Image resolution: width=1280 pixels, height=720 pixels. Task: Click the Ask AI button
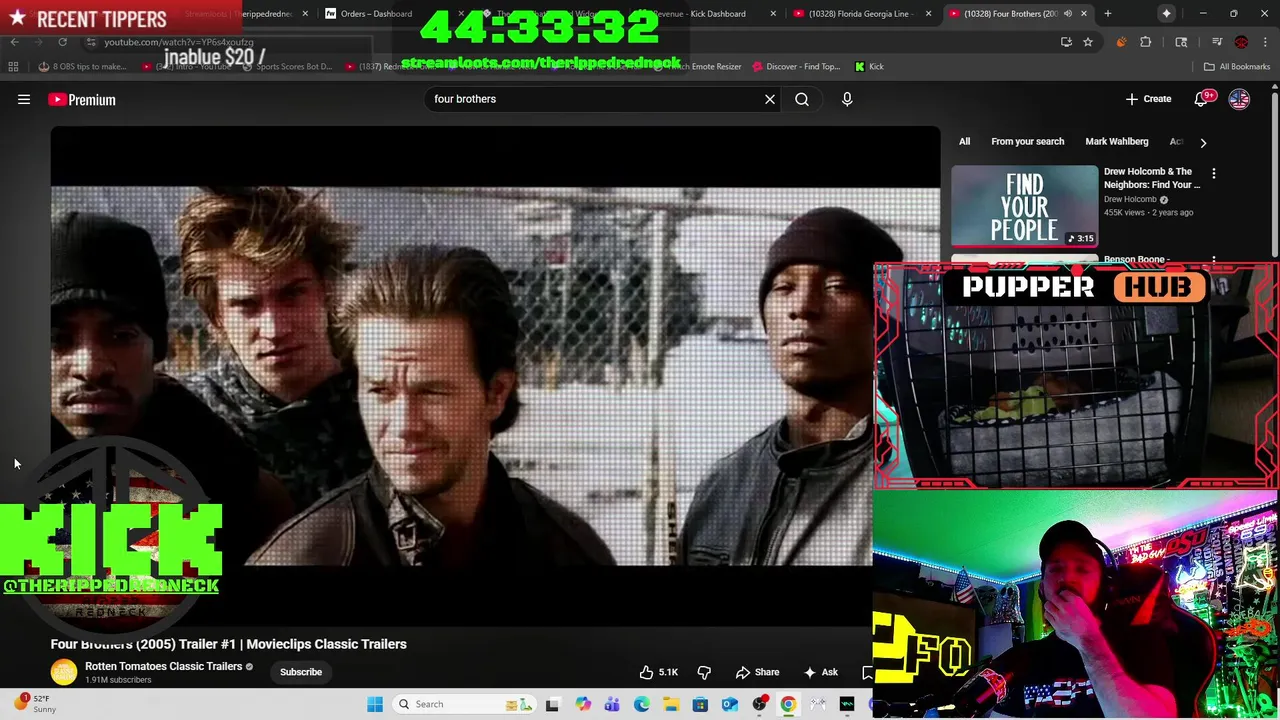coord(820,672)
